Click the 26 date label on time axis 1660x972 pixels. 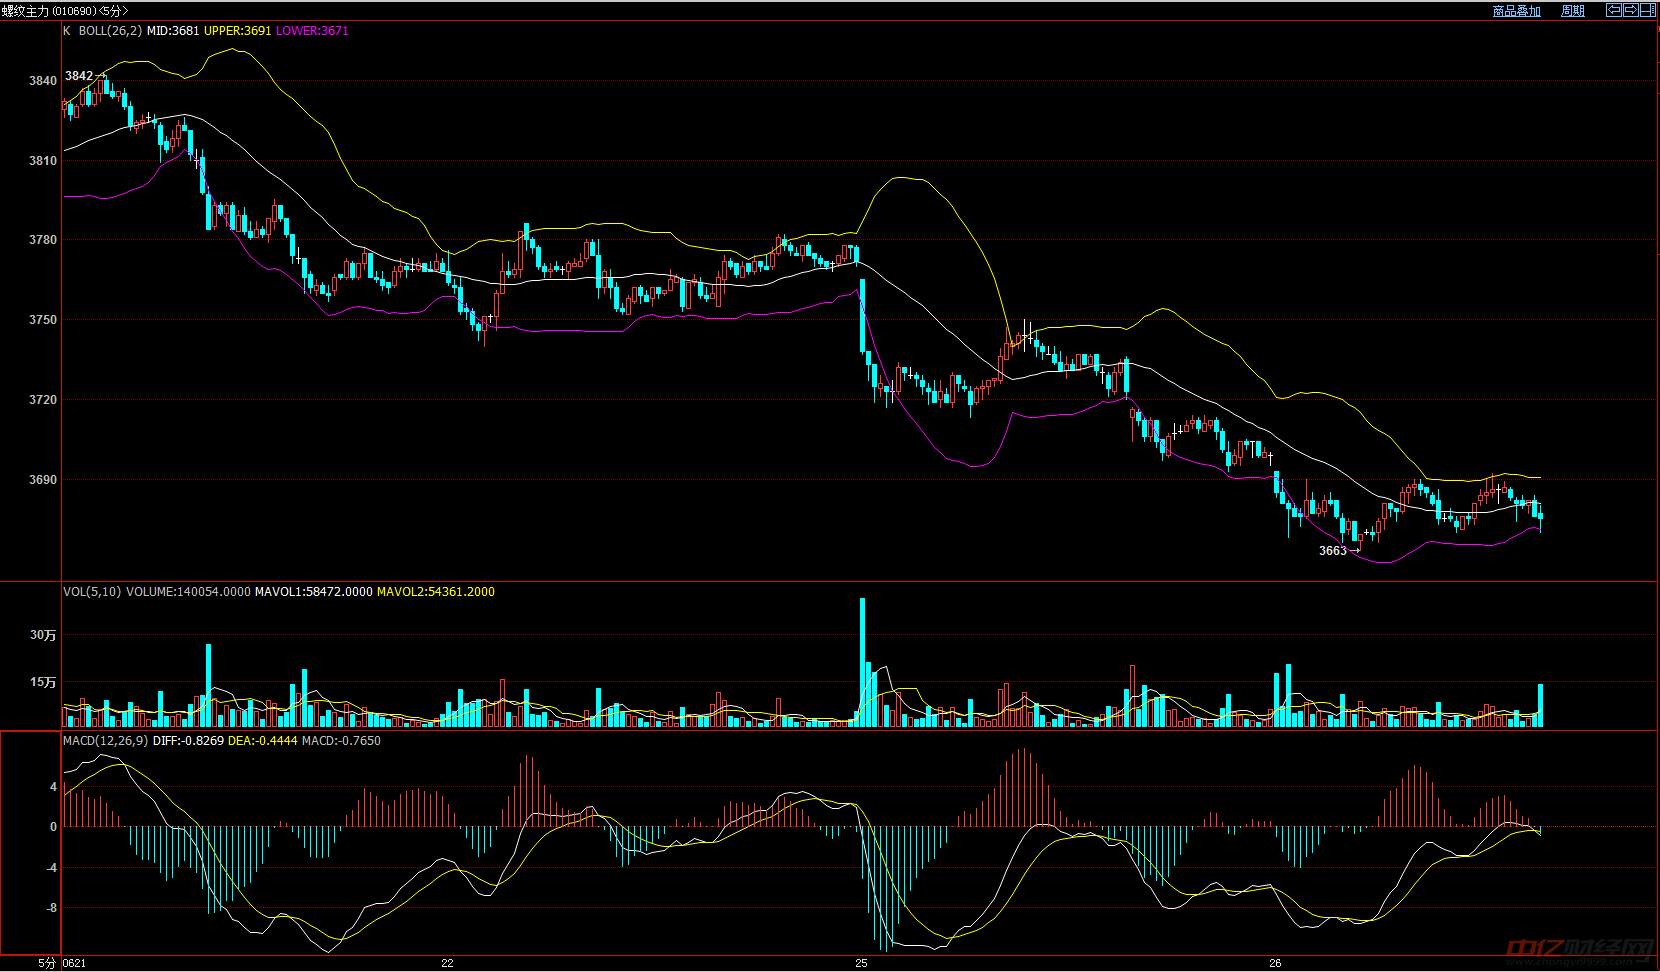coord(1275,964)
